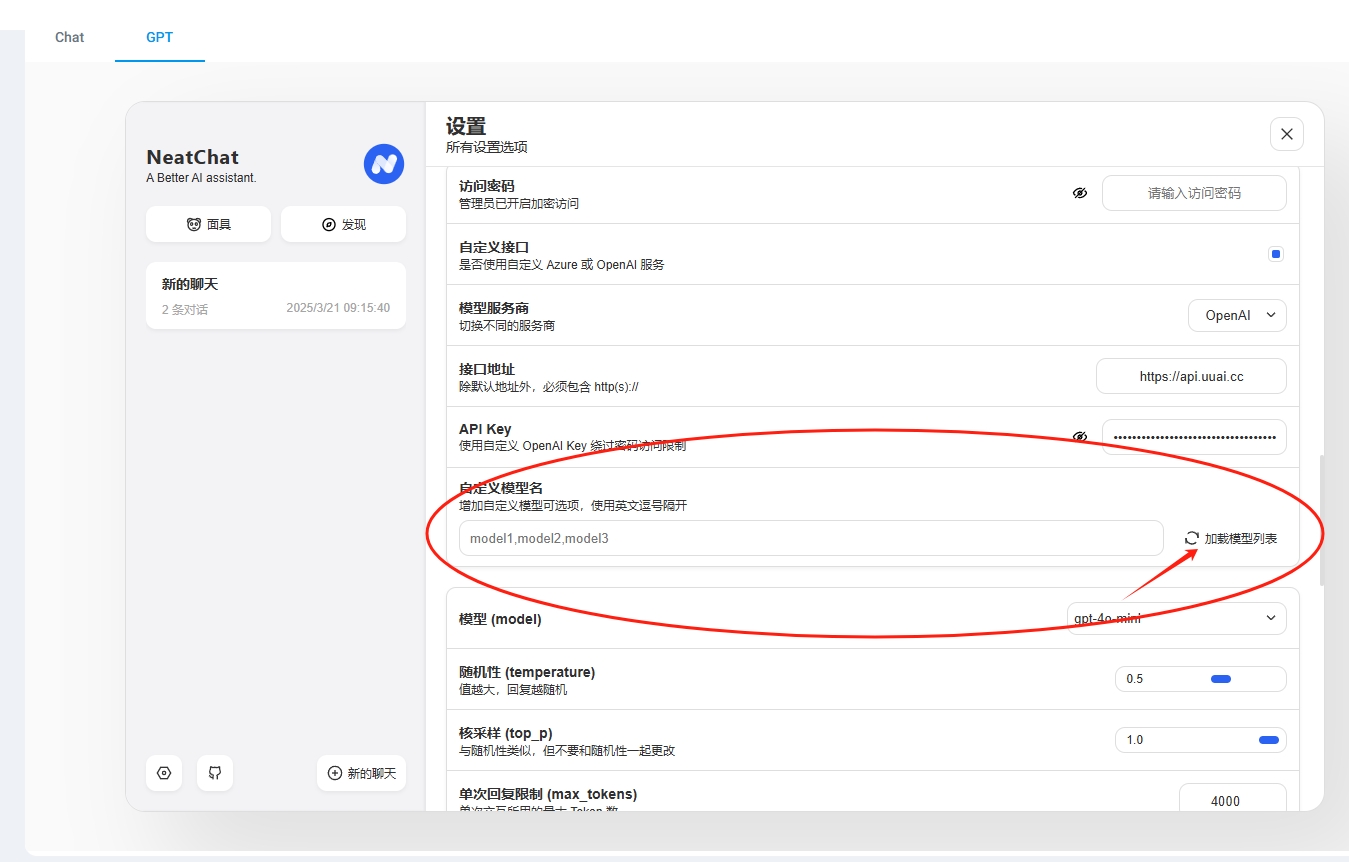Click the NeatChat title text

(193, 157)
